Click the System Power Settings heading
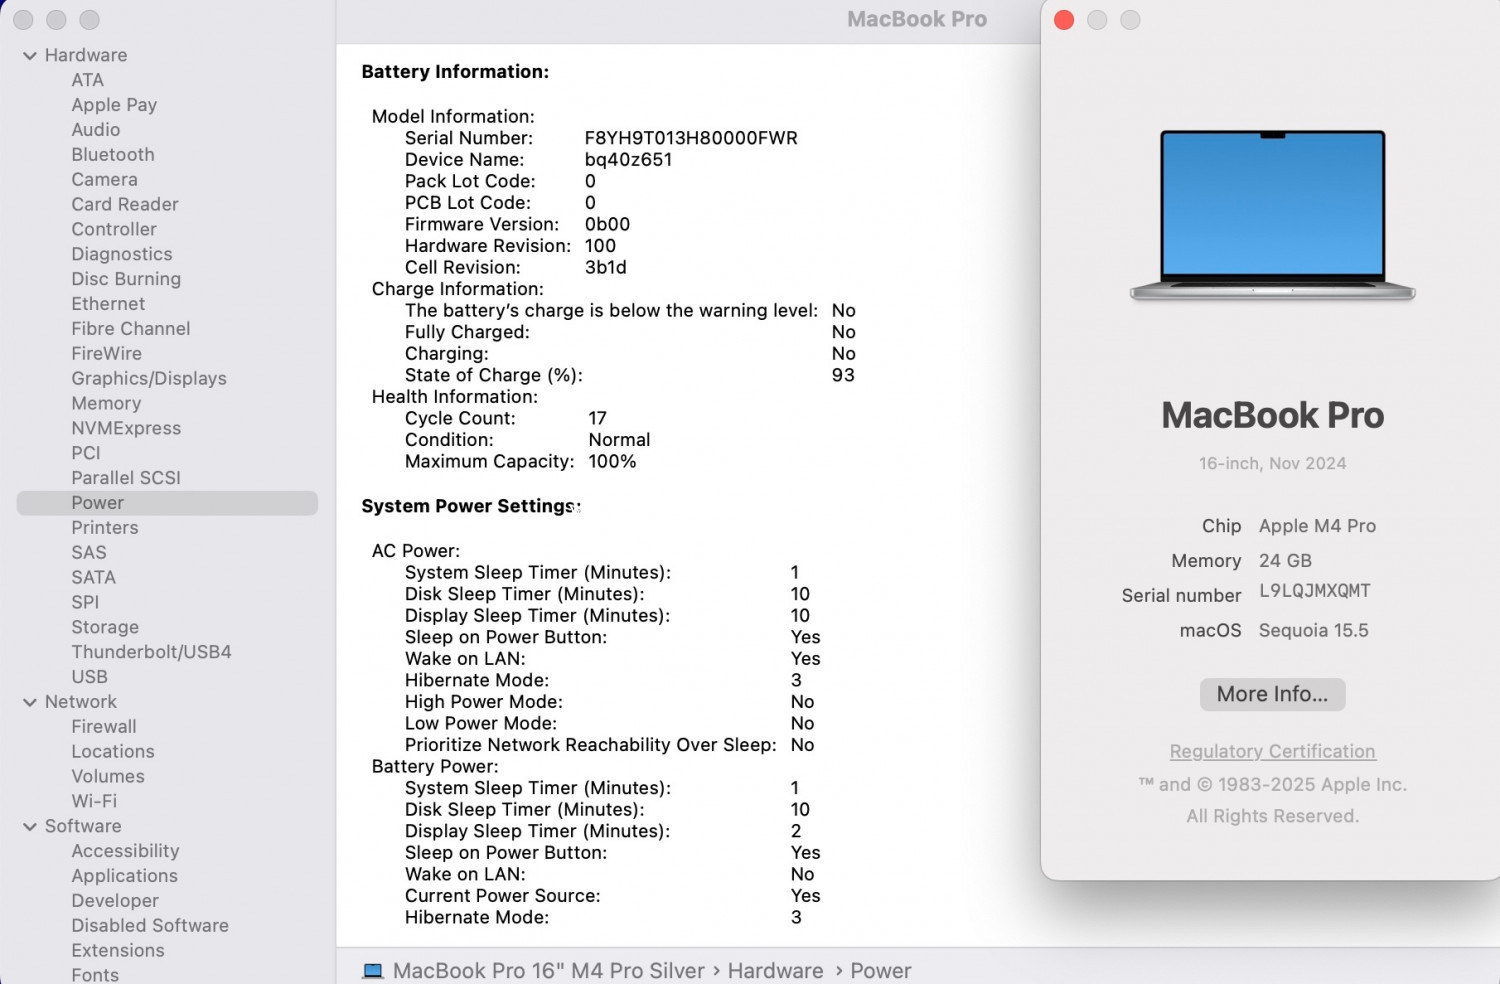Viewport: 1500px width, 984px height. [x=471, y=506]
